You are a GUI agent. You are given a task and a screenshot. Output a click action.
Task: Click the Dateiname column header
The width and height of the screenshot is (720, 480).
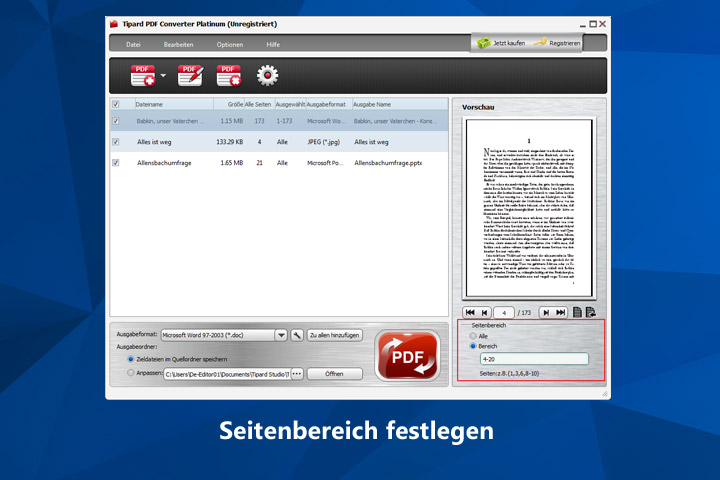[174, 104]
